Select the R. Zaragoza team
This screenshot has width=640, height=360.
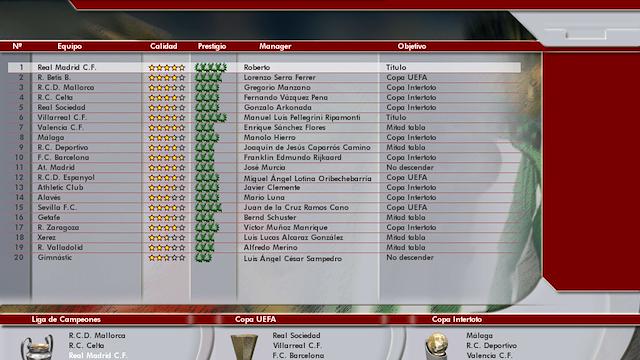tap(58, 227)
